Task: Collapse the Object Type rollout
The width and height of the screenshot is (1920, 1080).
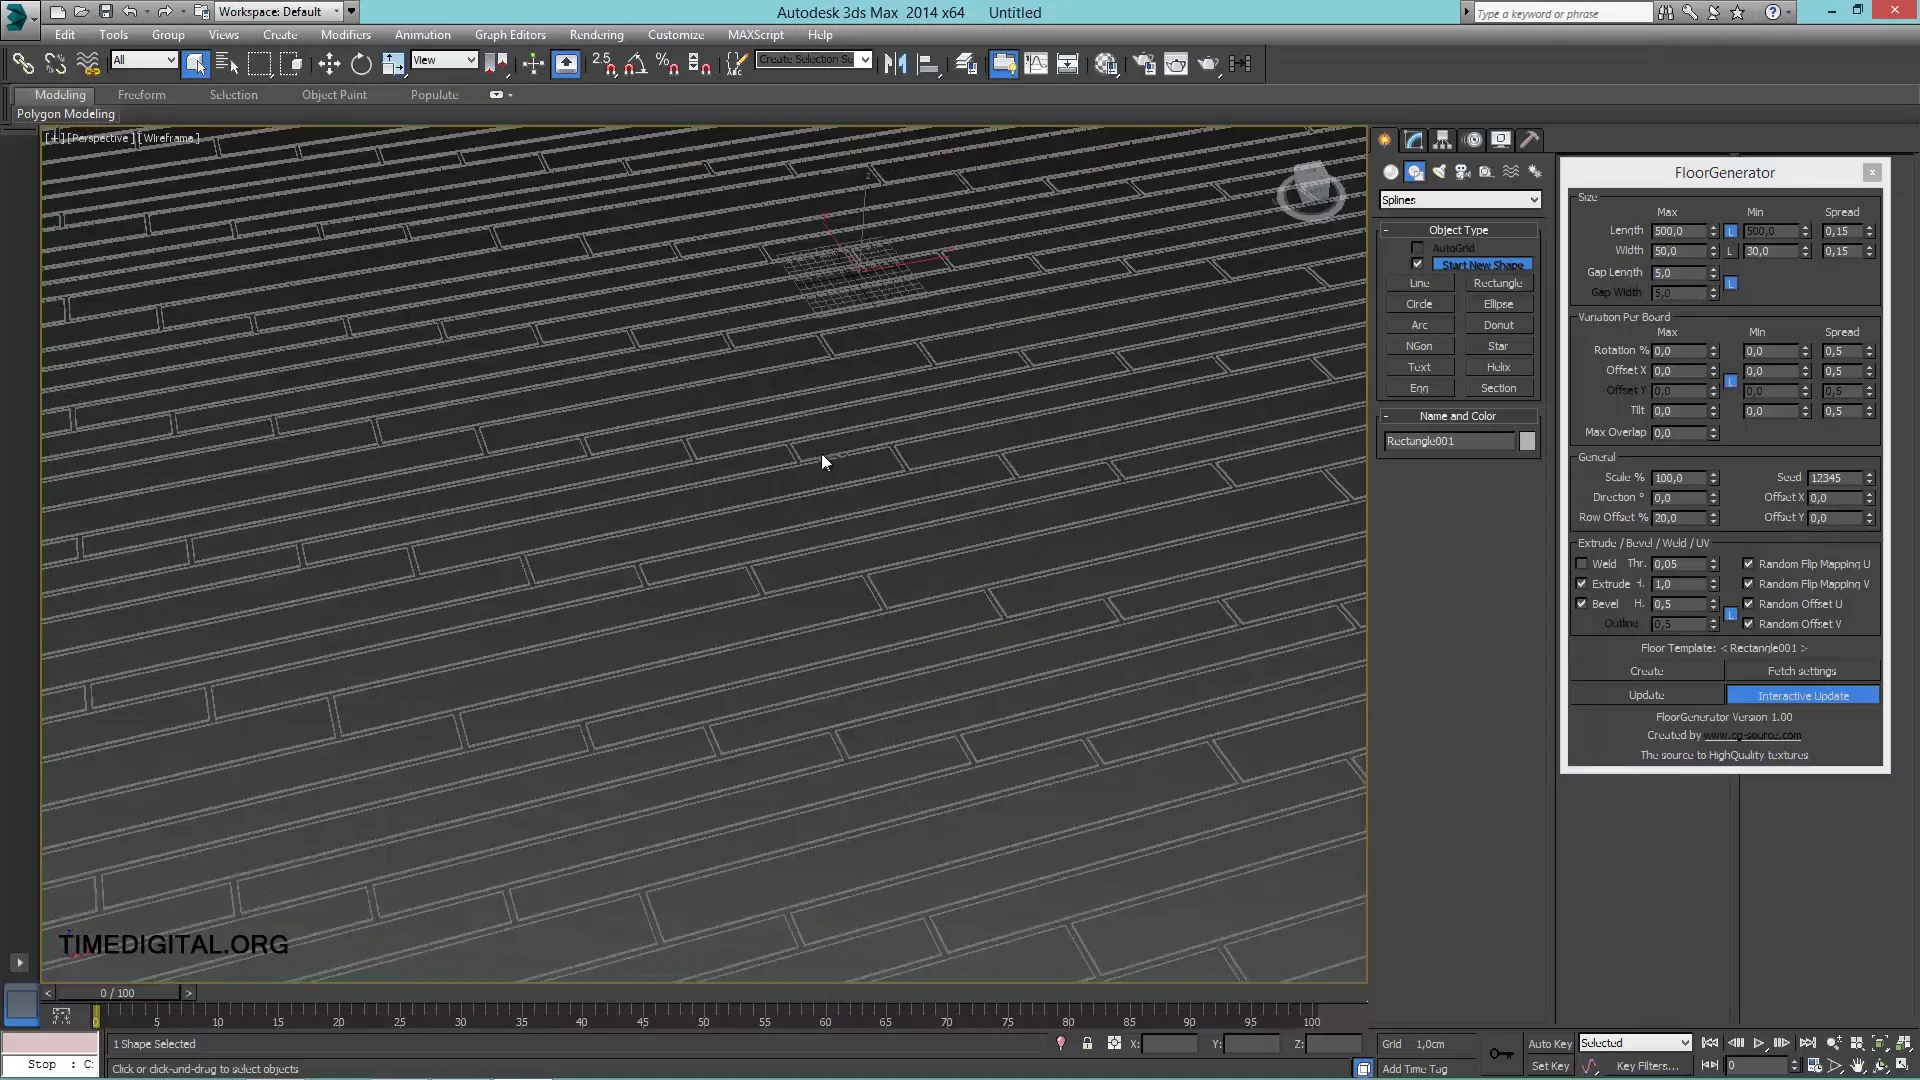Action: pos(1459,230)
